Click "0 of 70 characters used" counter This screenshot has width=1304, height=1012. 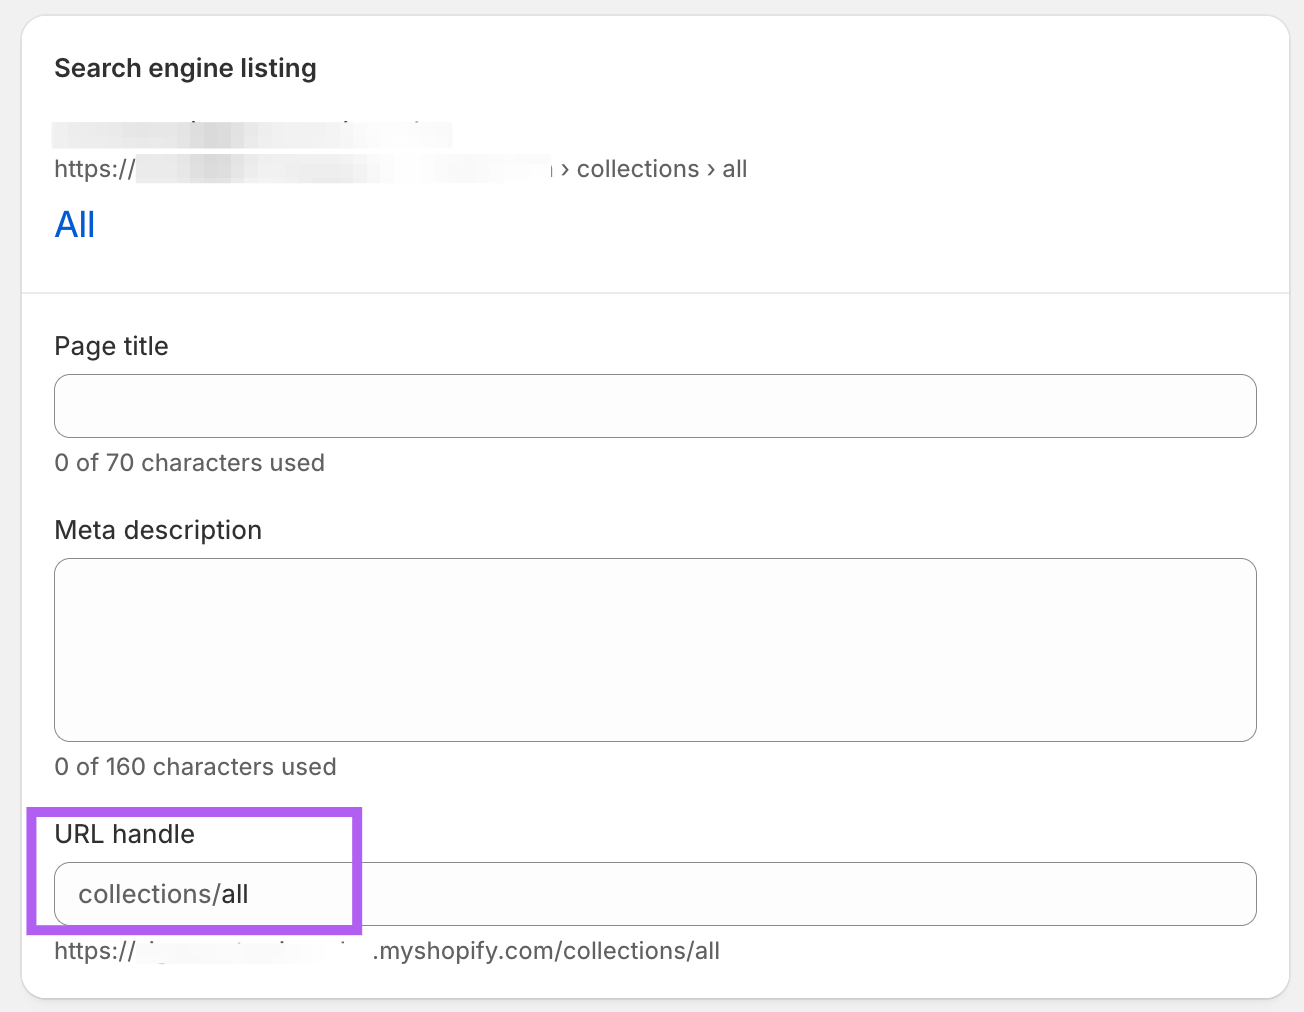(189, 463)
